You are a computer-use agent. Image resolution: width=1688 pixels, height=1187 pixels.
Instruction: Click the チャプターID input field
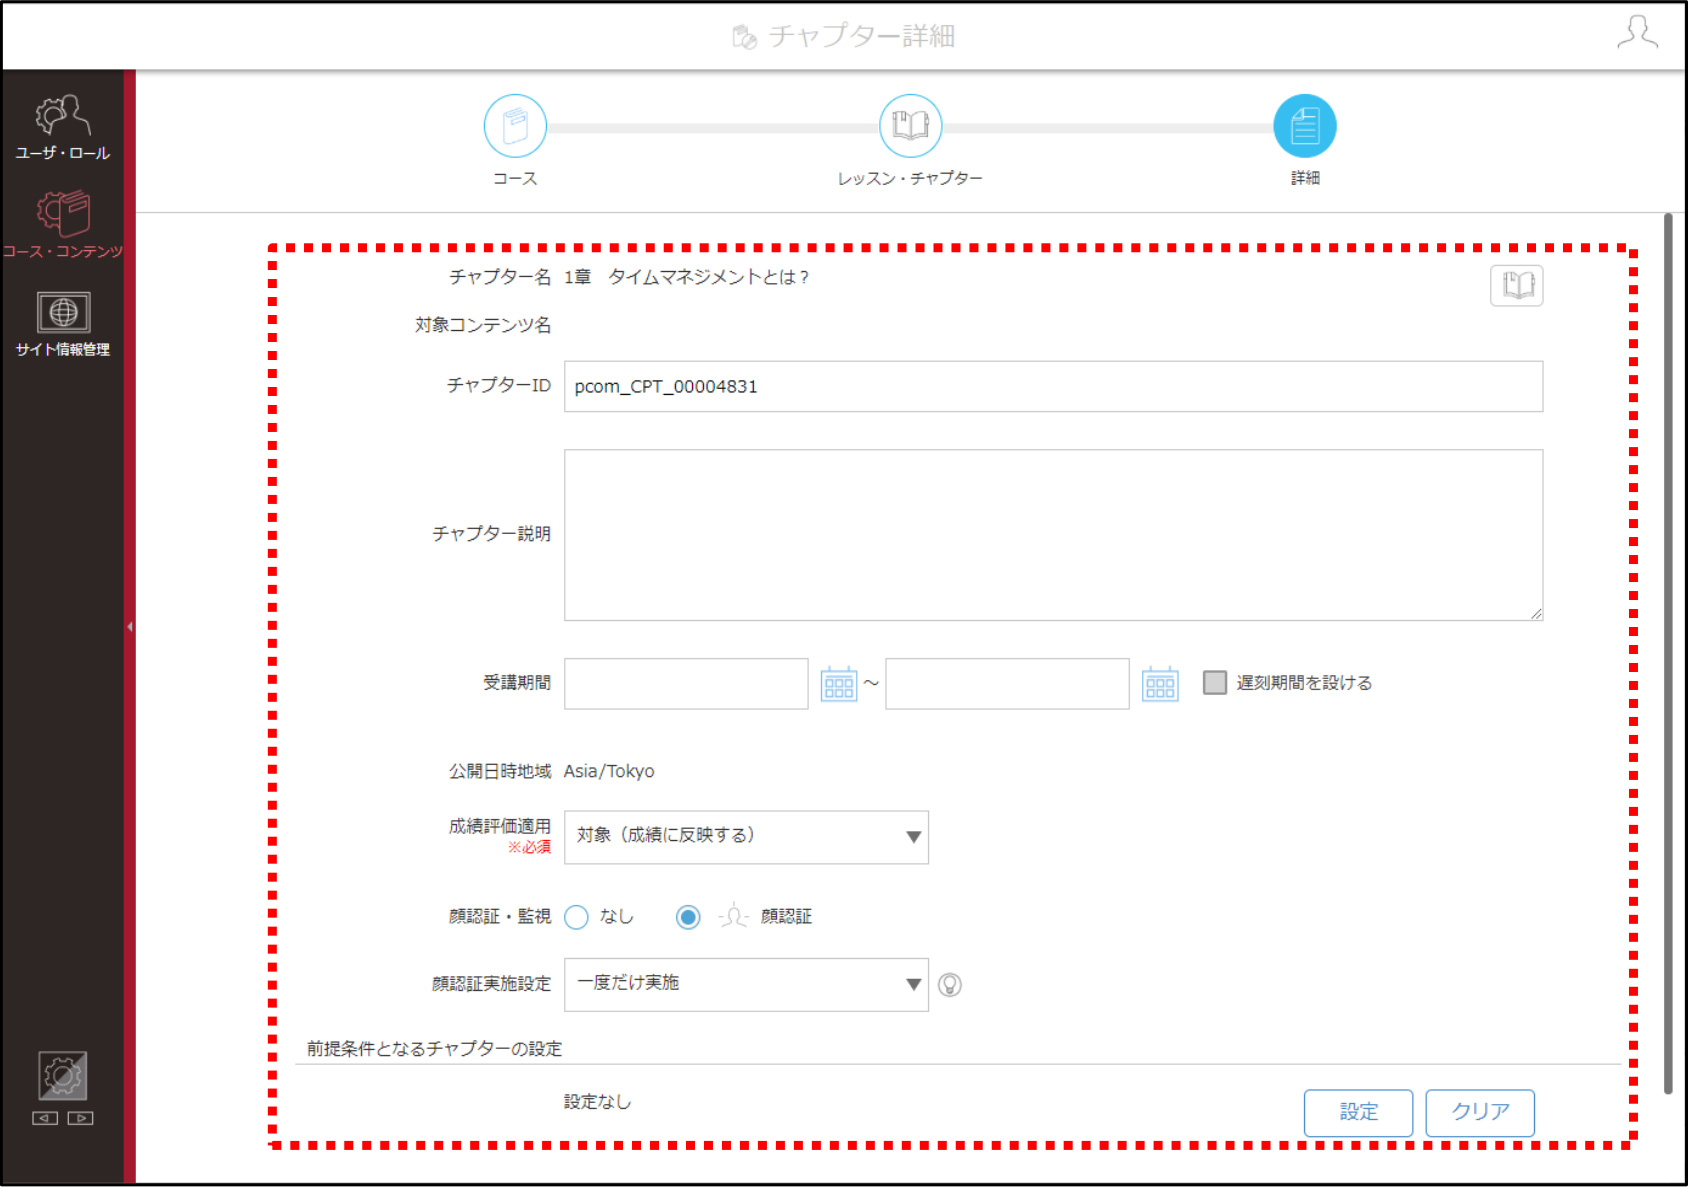pos(1053,386)
